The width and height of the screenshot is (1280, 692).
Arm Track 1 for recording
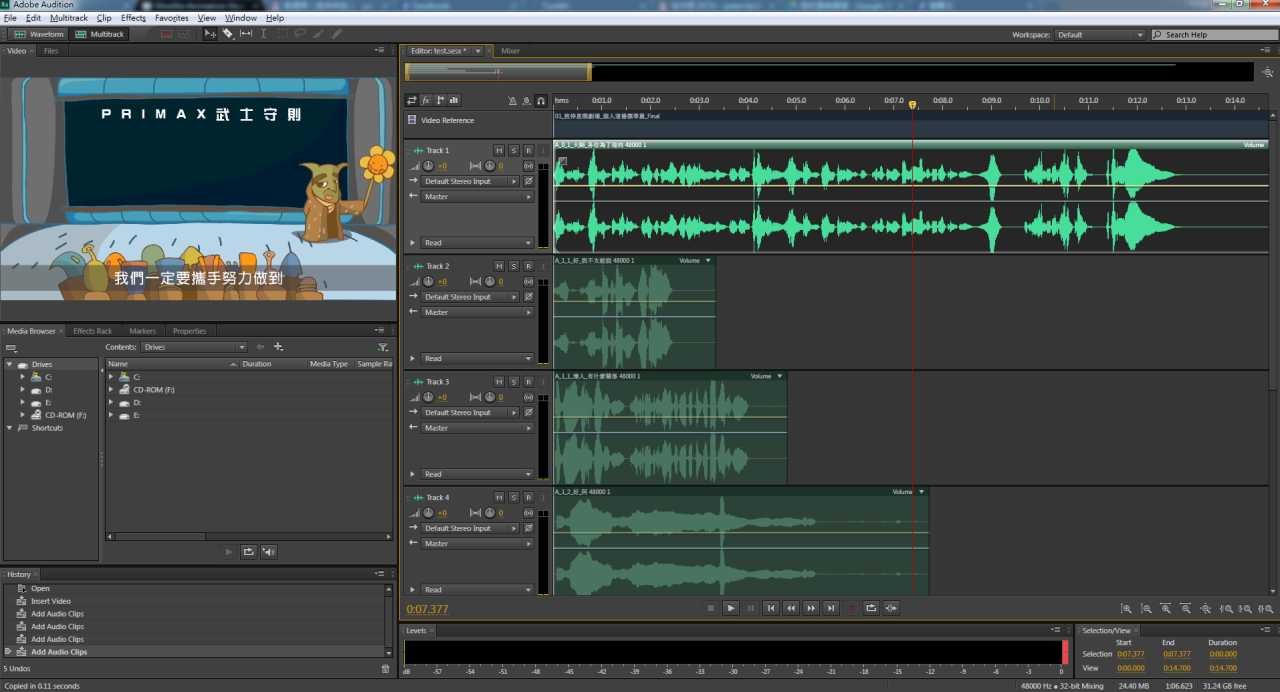[528, 150]
